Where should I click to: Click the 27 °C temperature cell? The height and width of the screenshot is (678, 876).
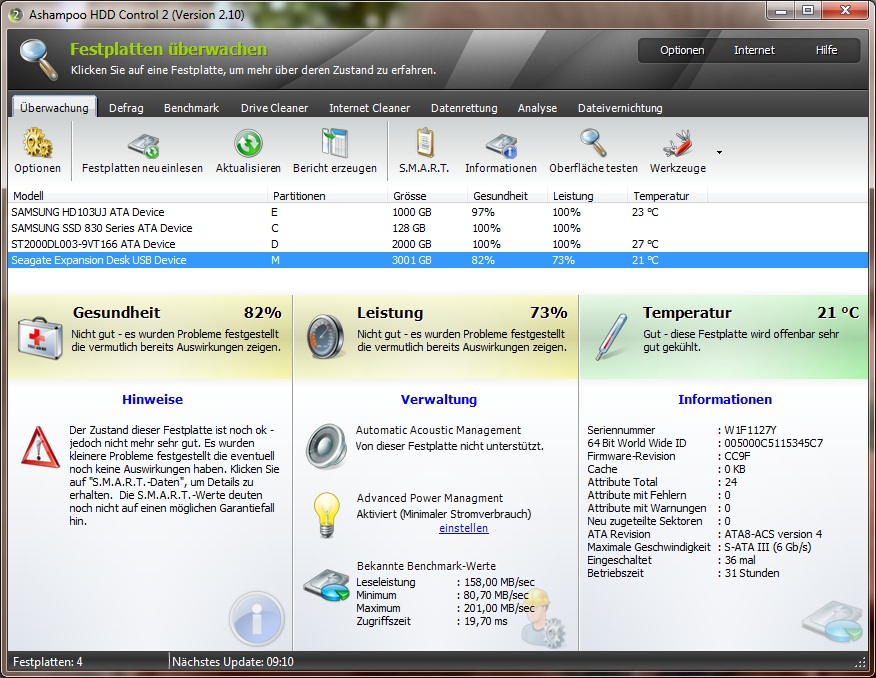click(645, 244)
